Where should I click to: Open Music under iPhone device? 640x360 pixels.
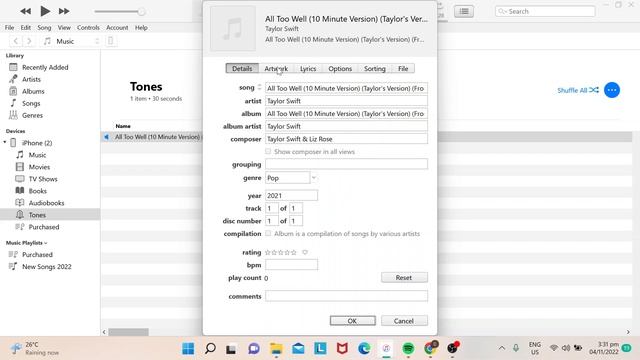click(37, 155)
